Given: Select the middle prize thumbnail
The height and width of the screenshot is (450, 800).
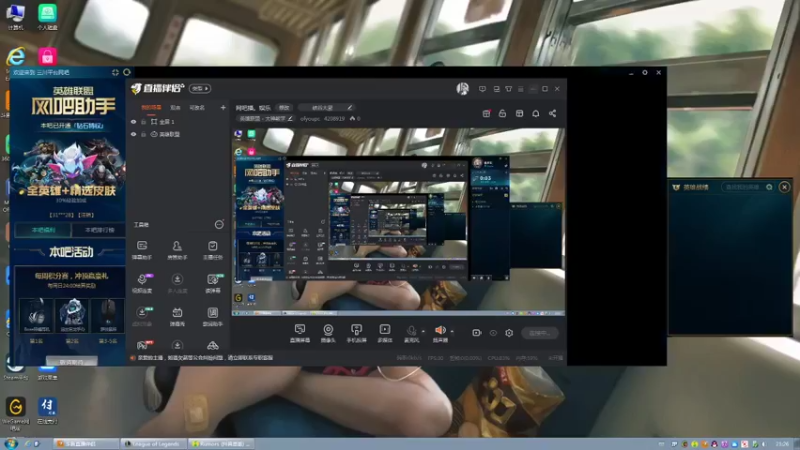Looking at the screenshot, I should click(72, 315).
